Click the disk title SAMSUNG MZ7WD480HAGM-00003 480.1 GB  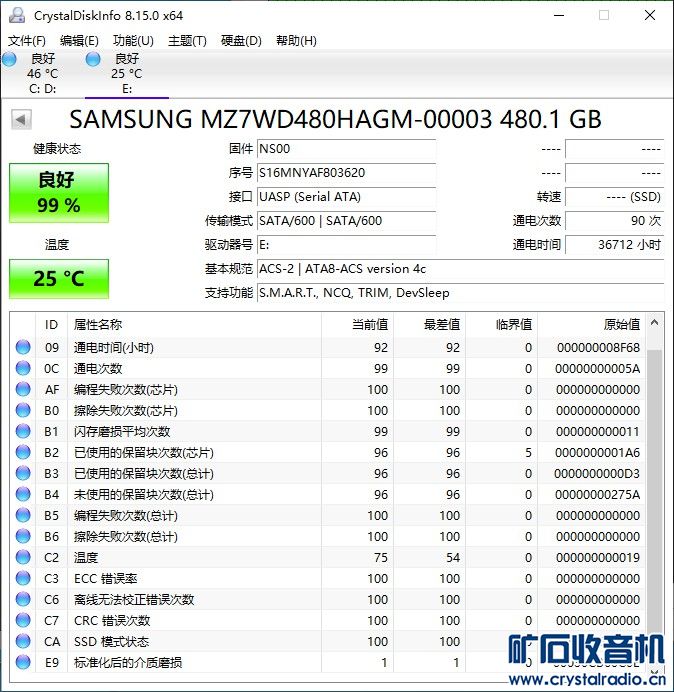tap(335, 119)
